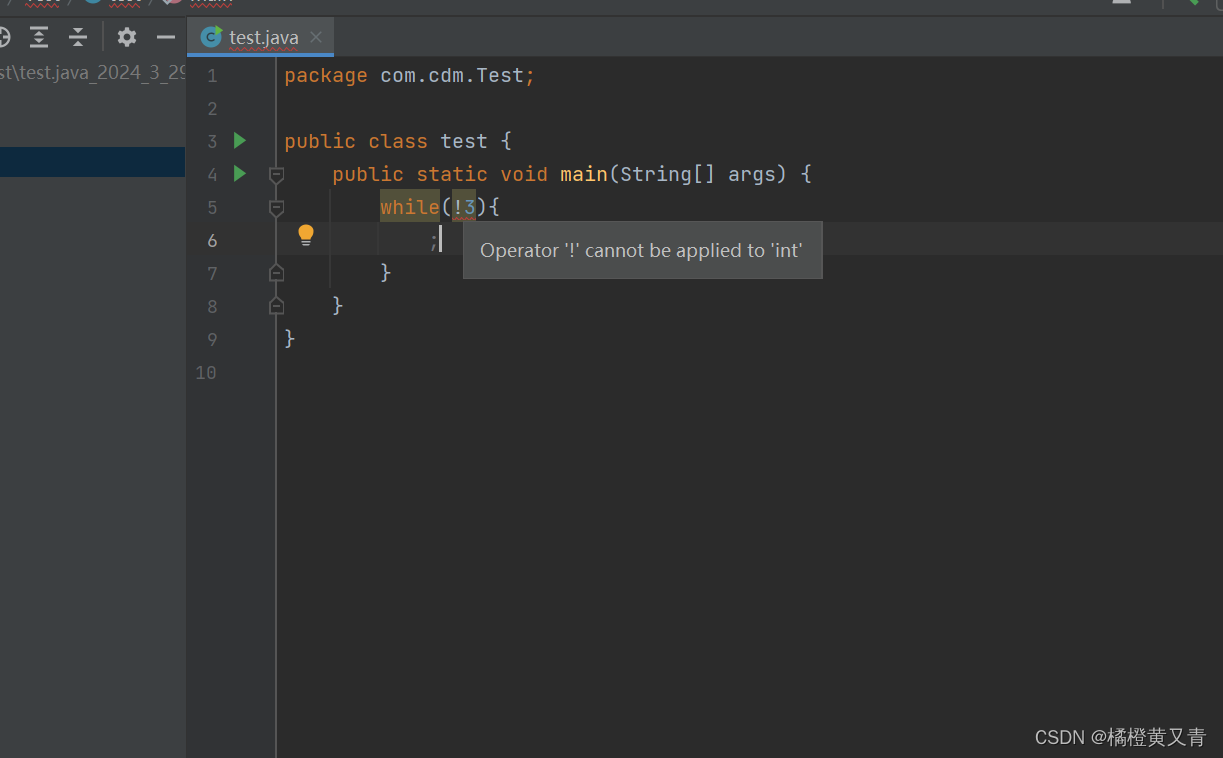The width and height of the screenshot is (1223, 758).
Task: Click the test.java_2024_3_29 path in Project panel
Action: [x=93, y=72]
